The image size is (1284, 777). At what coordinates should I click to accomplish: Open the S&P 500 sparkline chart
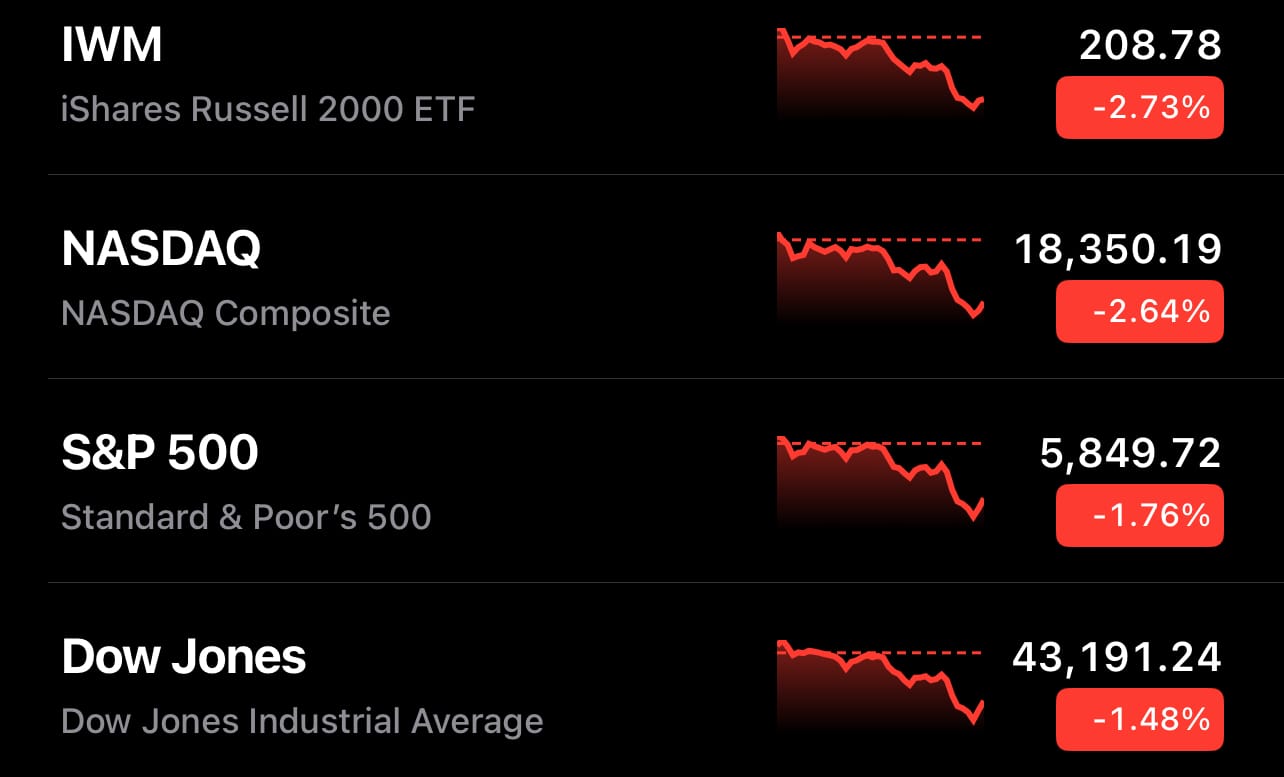(x=881, y=483)
